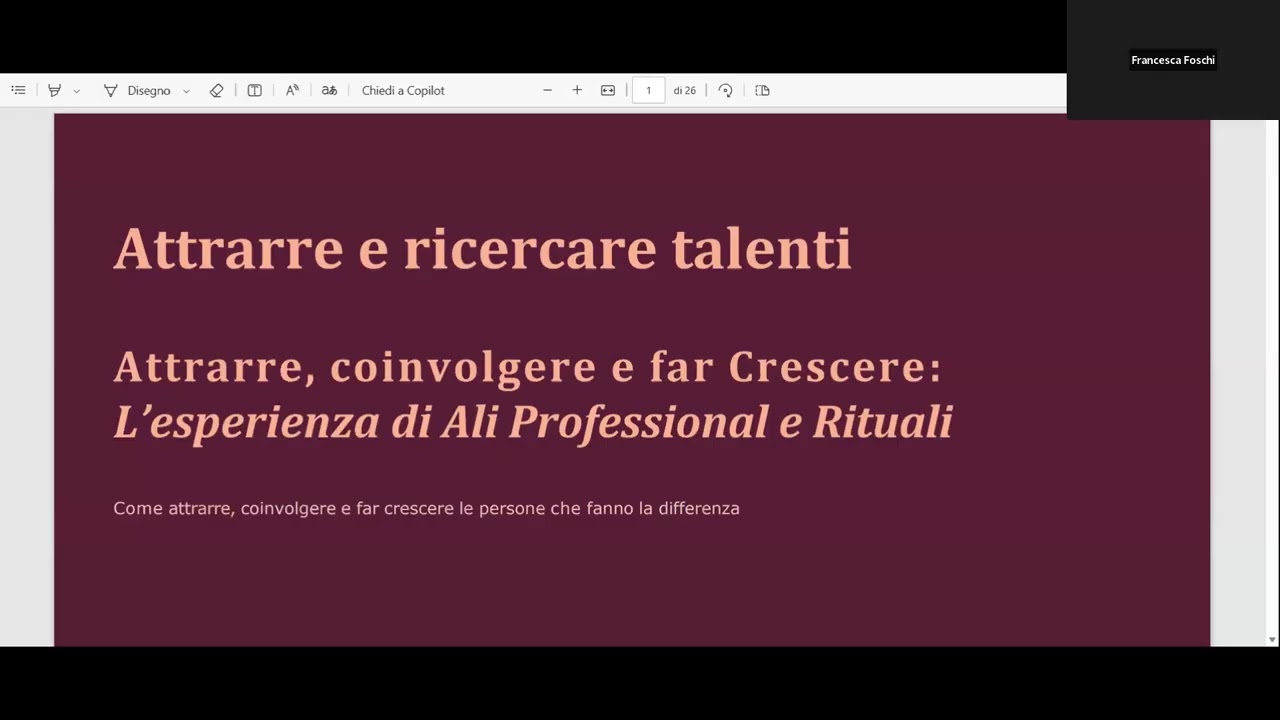Zoom in with the plus icon

[577, 90]
